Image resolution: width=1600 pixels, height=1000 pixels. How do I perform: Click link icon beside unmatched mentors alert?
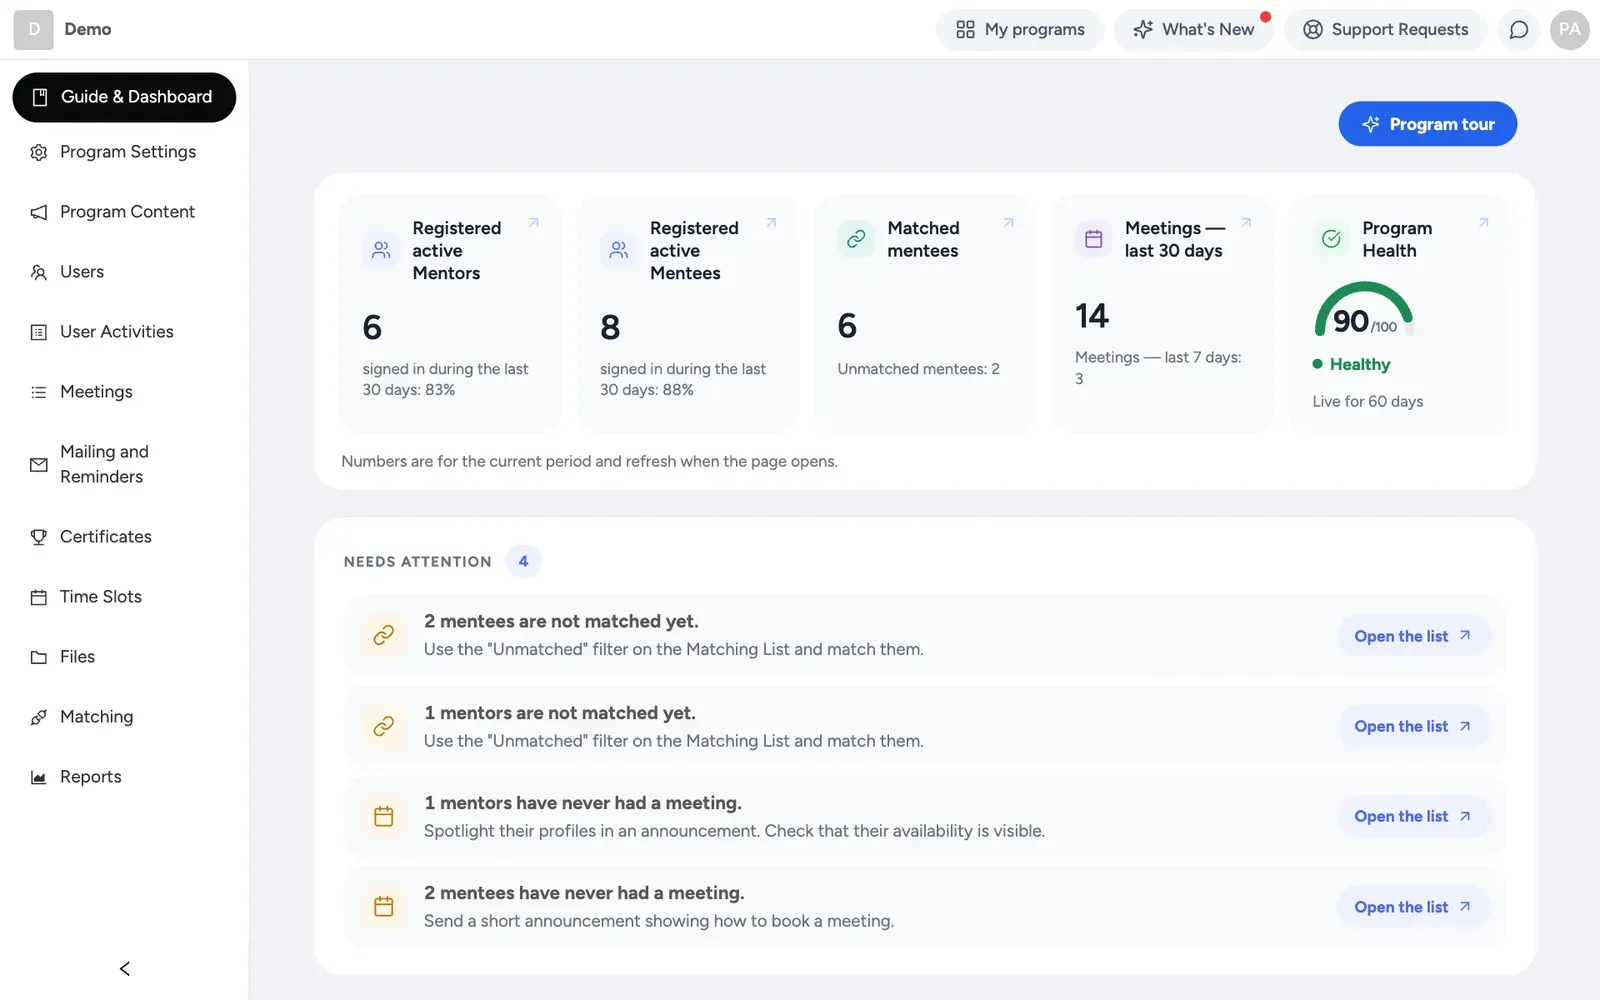383,726
